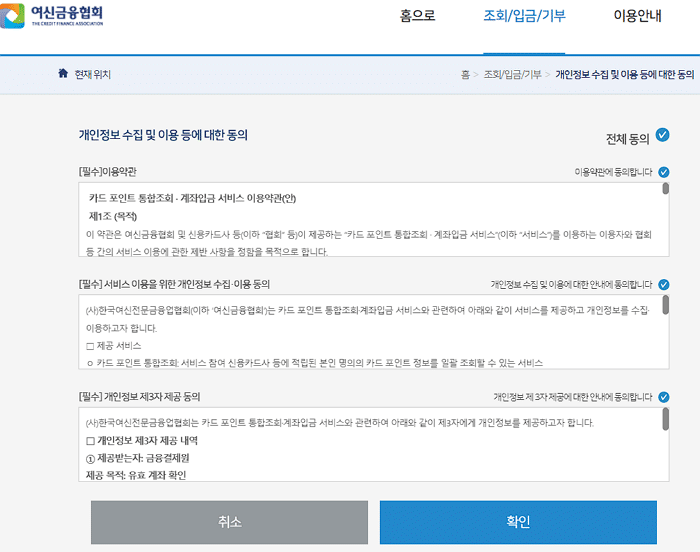Click the scrollbar in the 이용약관 box
The height and width of the screenshot is (552, 700).
click(x=665, y=193)
